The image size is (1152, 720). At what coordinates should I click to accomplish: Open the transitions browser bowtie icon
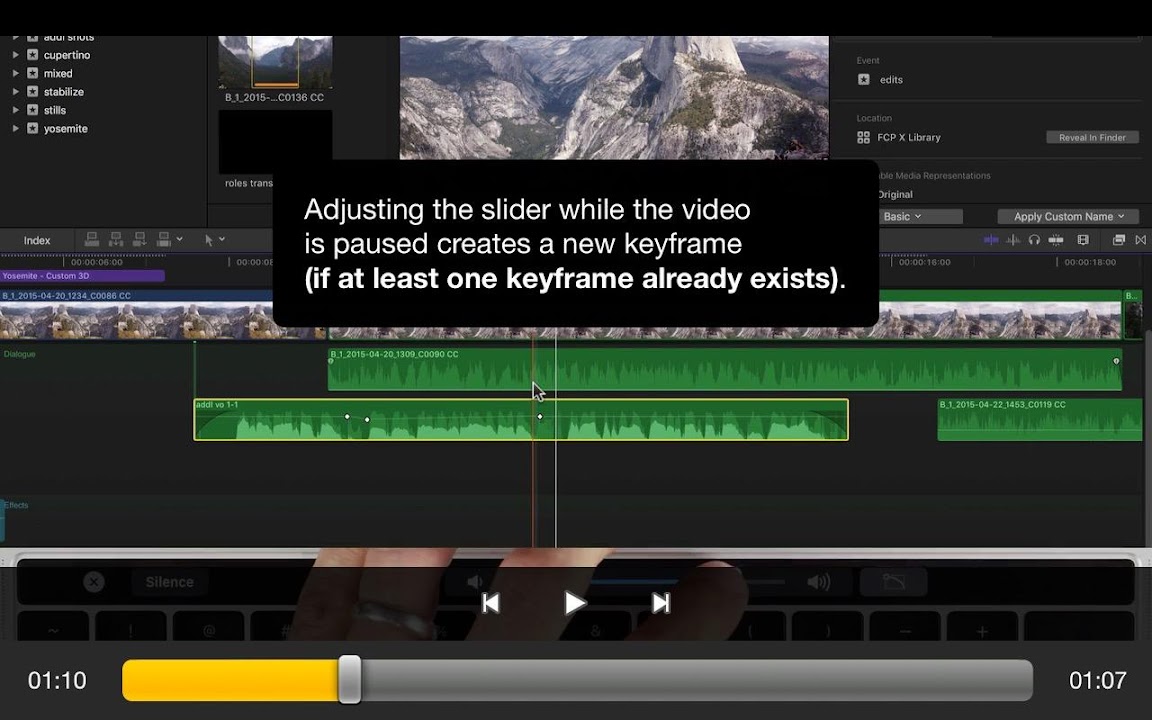pos(1140,240)
